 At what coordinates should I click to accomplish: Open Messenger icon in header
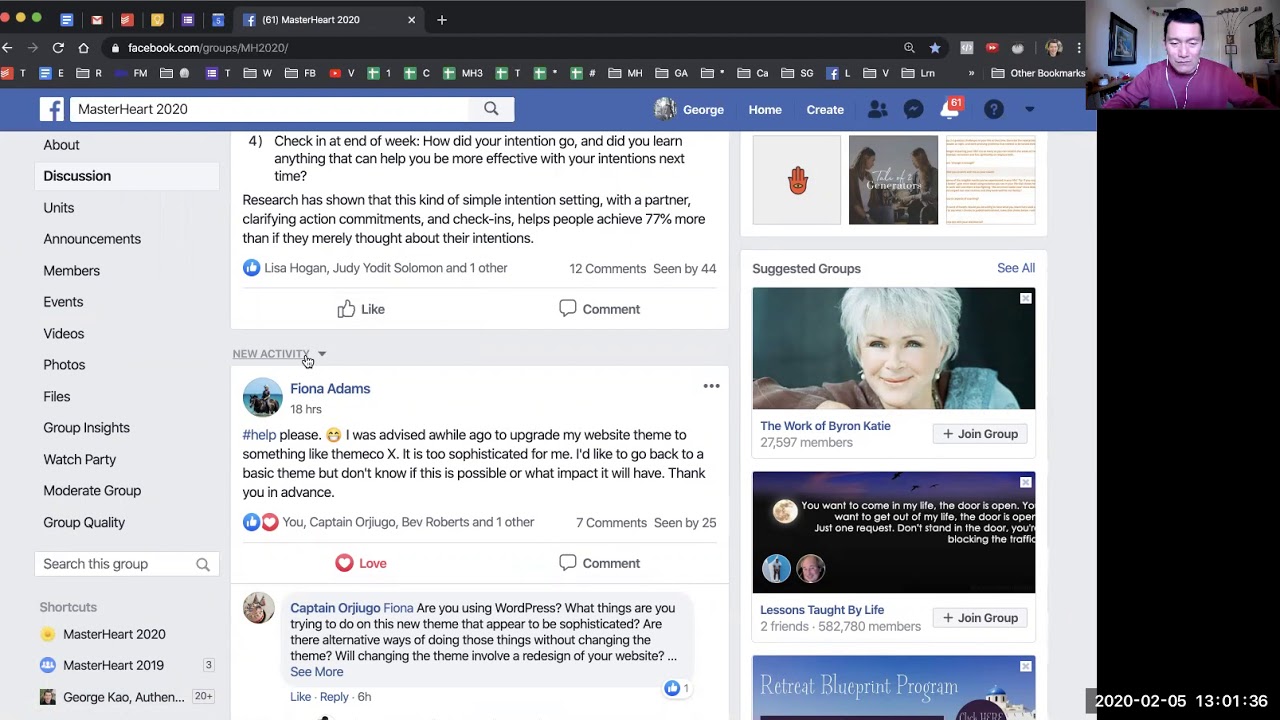pos(913,109)
